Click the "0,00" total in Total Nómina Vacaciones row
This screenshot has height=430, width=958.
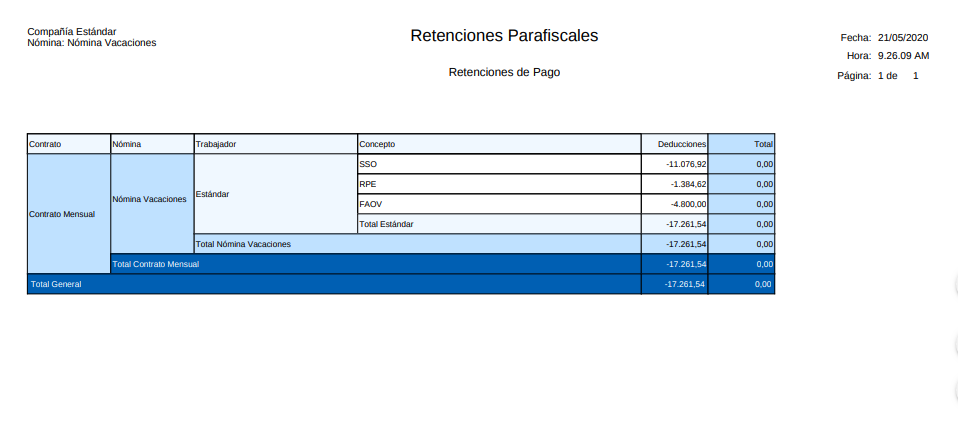742,244
